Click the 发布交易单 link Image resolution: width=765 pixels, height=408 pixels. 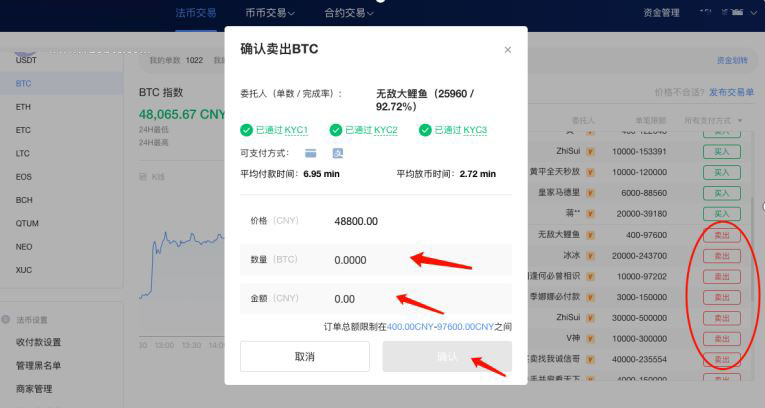[731, 92]
